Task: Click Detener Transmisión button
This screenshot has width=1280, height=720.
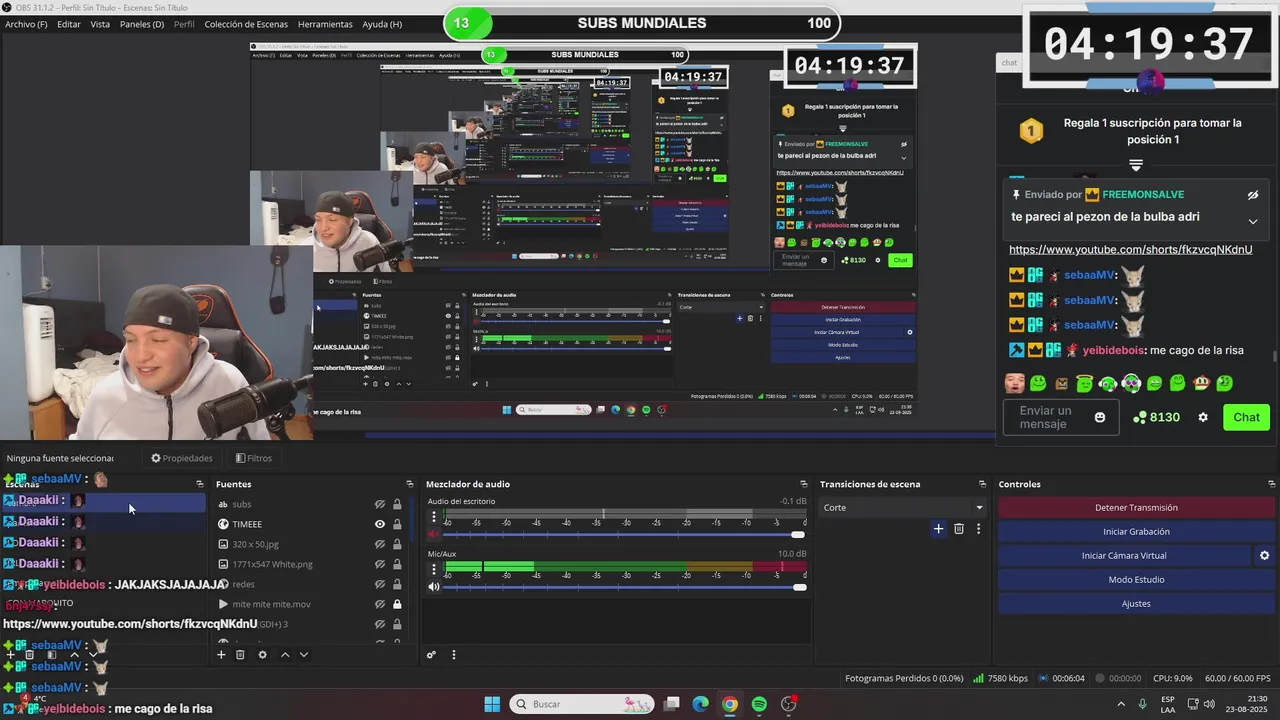Action: point(1136,508)
